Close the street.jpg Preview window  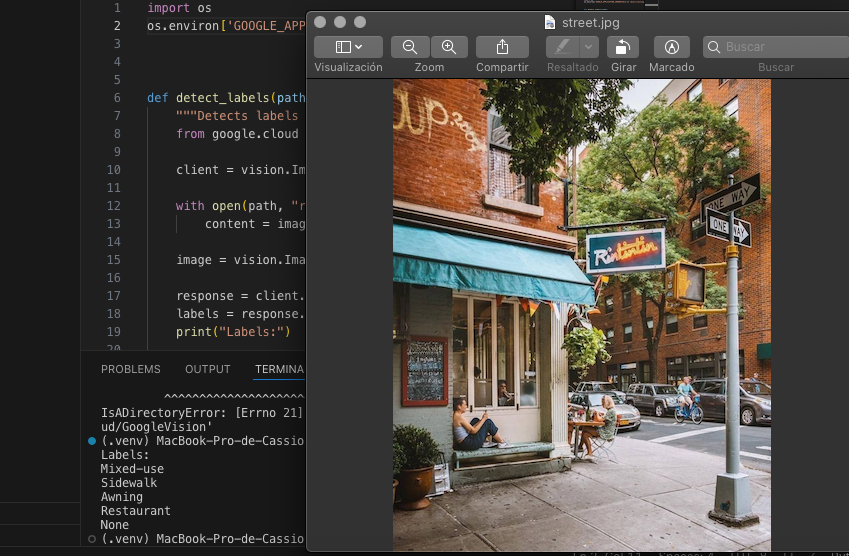(x=321, y=22)
